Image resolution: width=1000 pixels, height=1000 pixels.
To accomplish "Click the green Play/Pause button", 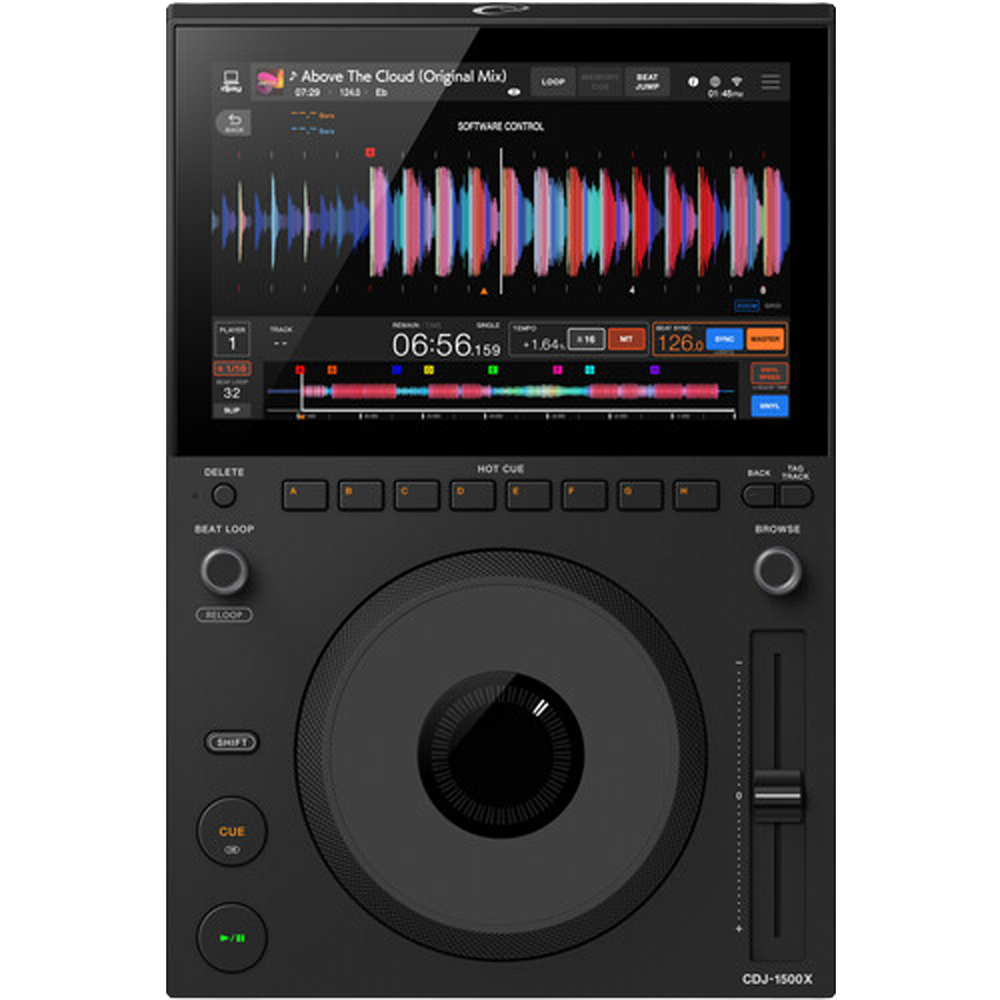I will tap(232, 938).
